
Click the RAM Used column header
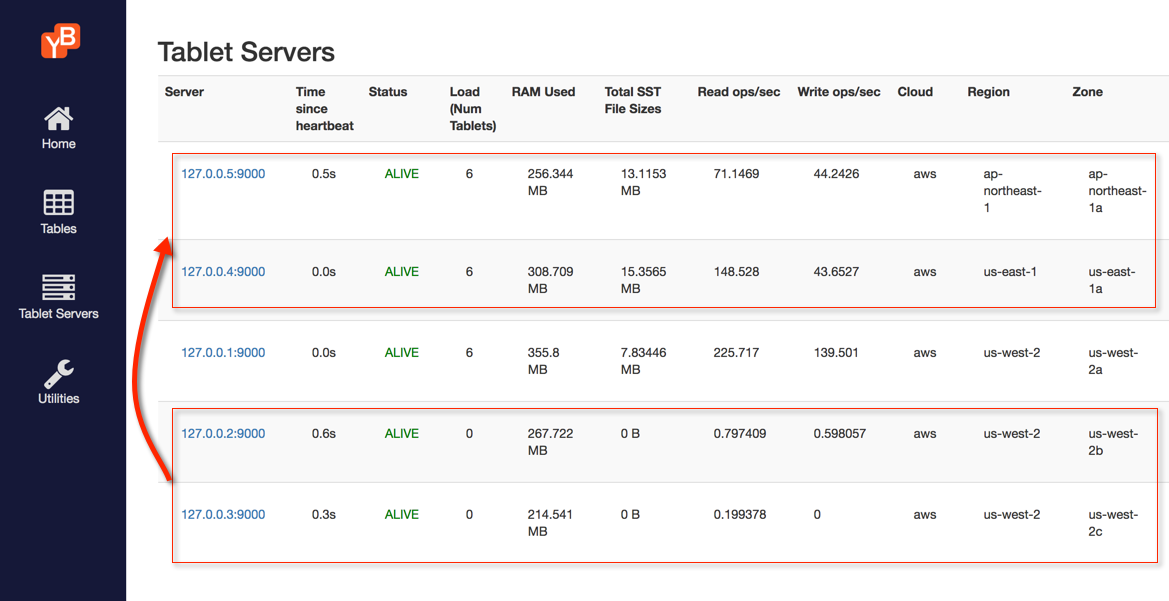543,92
